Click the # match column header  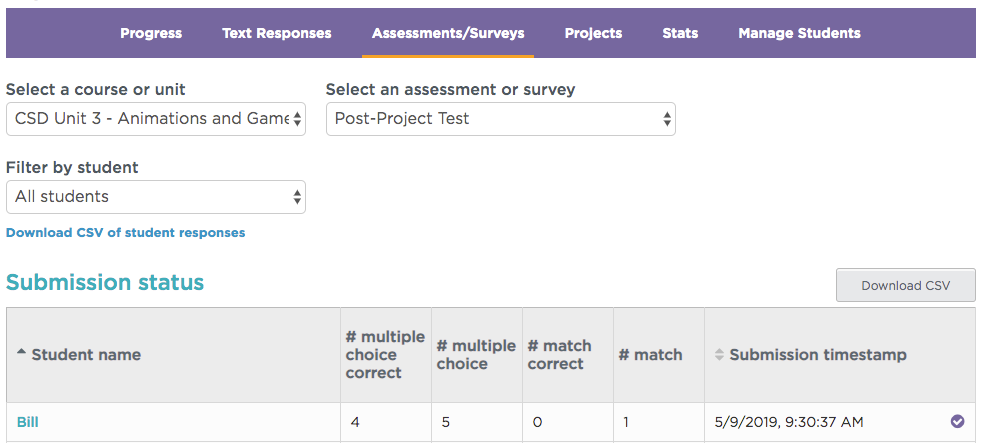[x=659, y=355]
